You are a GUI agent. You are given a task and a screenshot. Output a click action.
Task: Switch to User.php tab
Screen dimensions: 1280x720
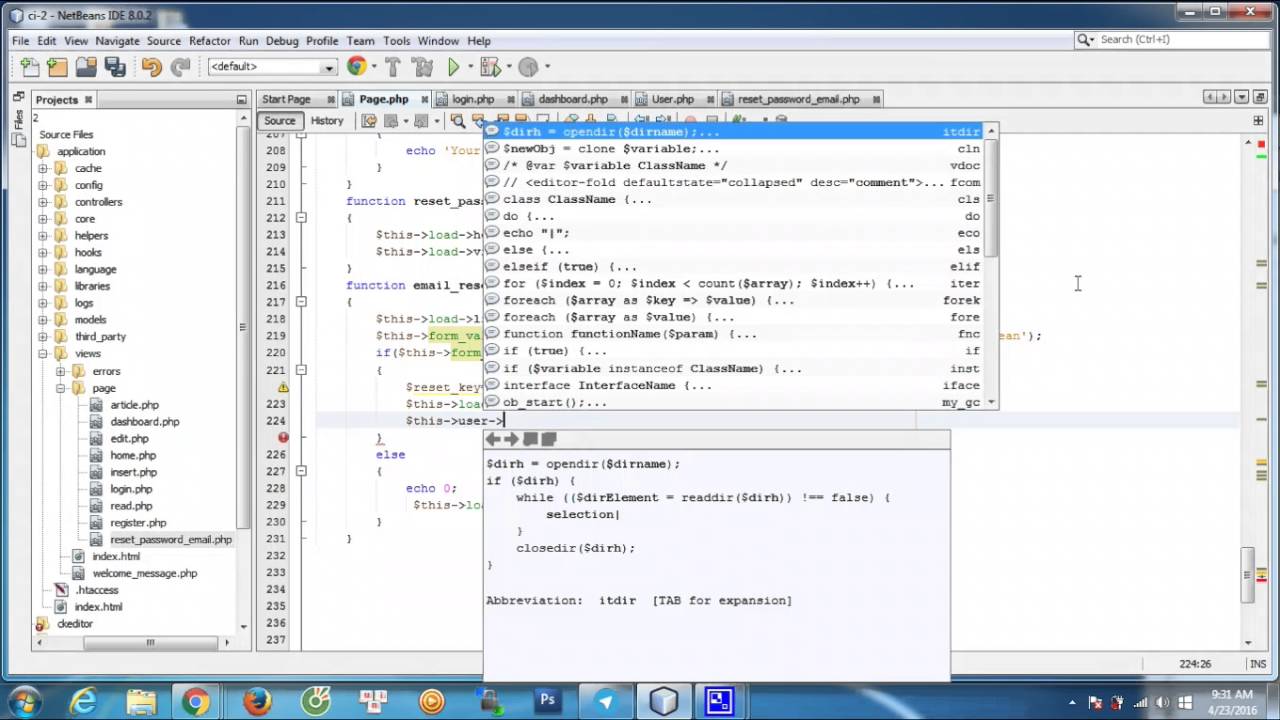click(x=672, y=100)
